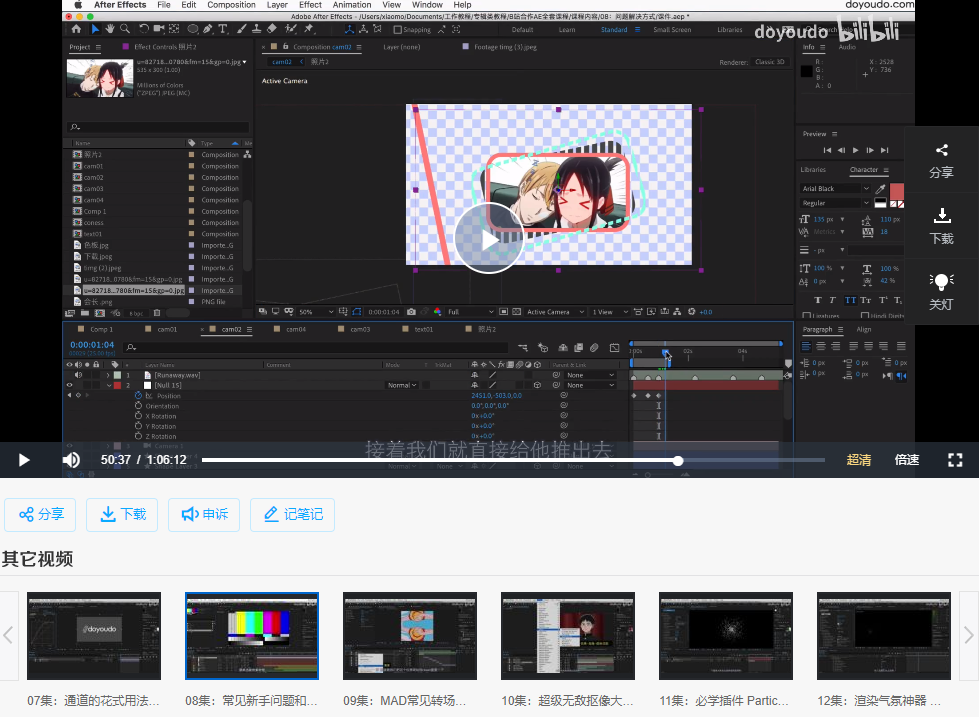The height and width of the screenshot is (717, 979).
Task: Open the Regular font style dropdown
Action: point(835,203)
